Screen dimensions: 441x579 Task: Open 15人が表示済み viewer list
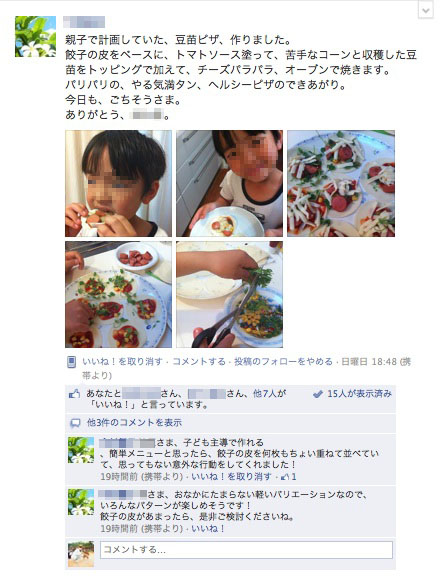[x=359, y=394]
